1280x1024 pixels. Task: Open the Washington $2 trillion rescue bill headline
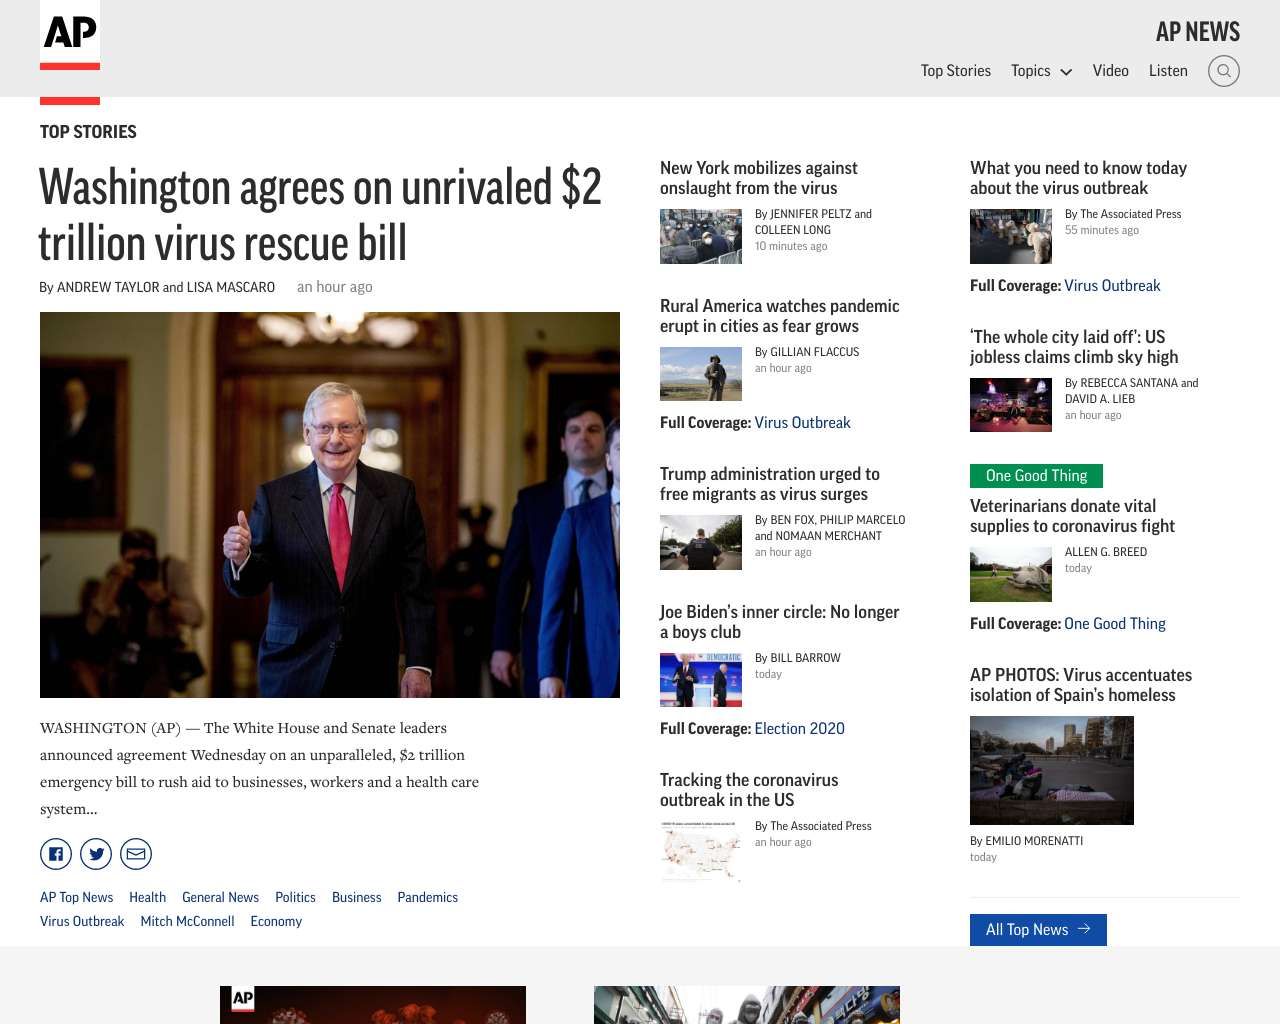[x=320, y=215]
